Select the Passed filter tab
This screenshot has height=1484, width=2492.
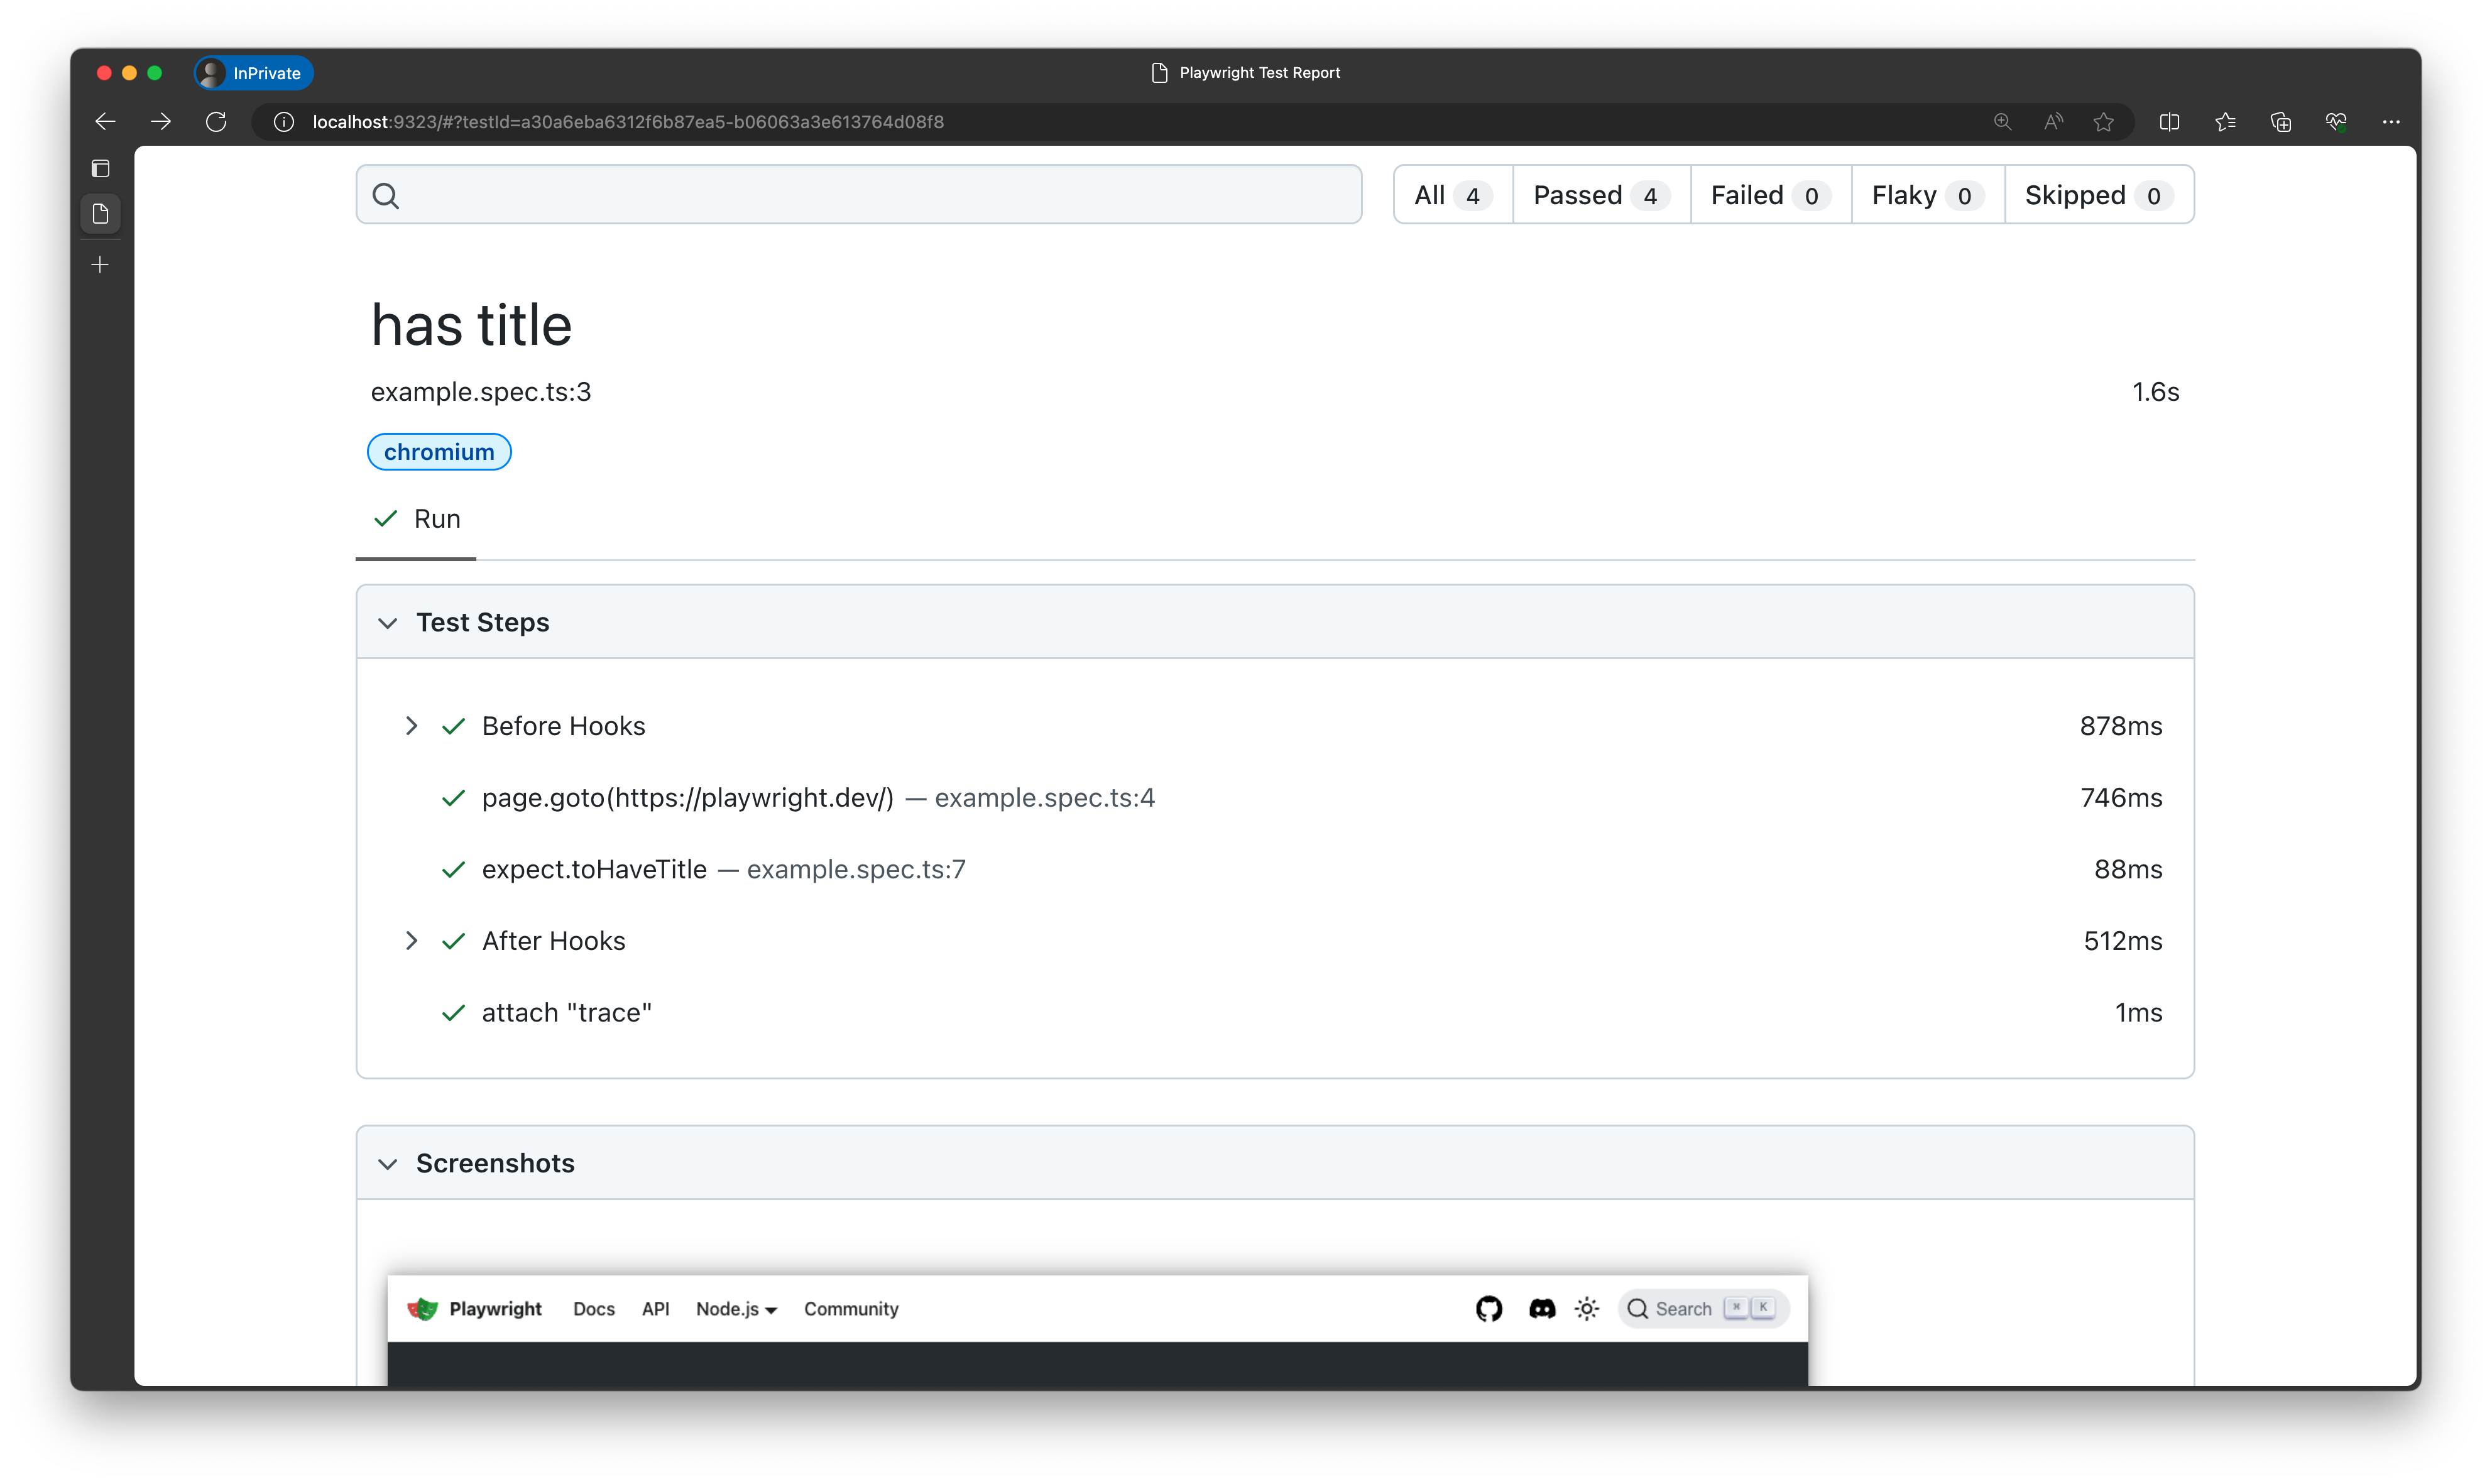1600,195
